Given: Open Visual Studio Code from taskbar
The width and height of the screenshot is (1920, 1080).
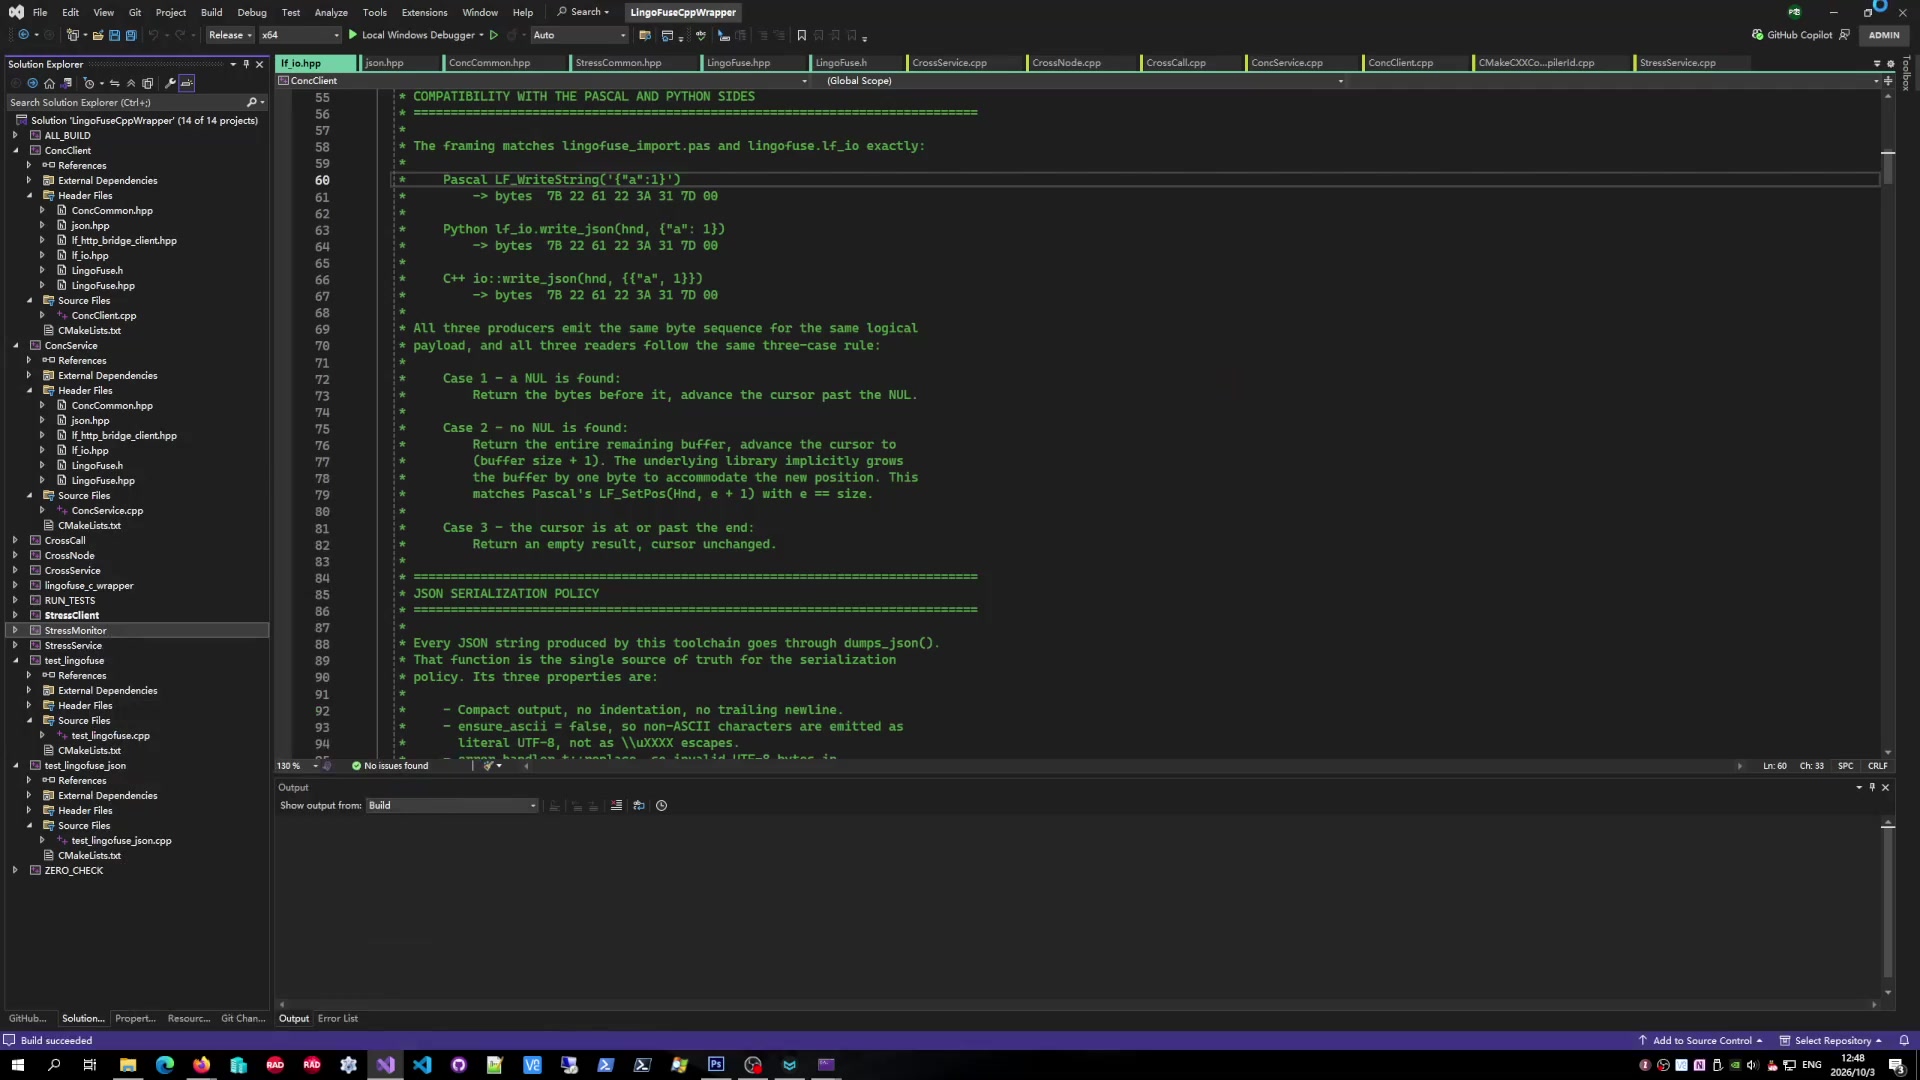Looking at the screenshot, I should point(422,1065).
